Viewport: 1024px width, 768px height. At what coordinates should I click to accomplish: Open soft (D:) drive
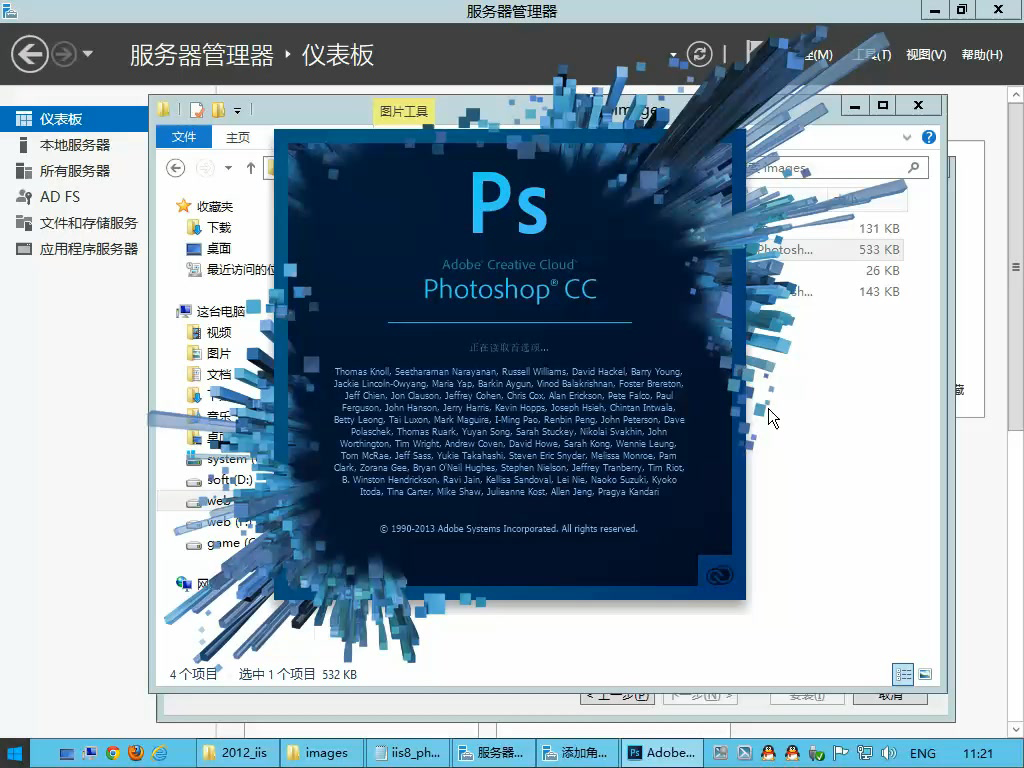click(x=219, y=480)
